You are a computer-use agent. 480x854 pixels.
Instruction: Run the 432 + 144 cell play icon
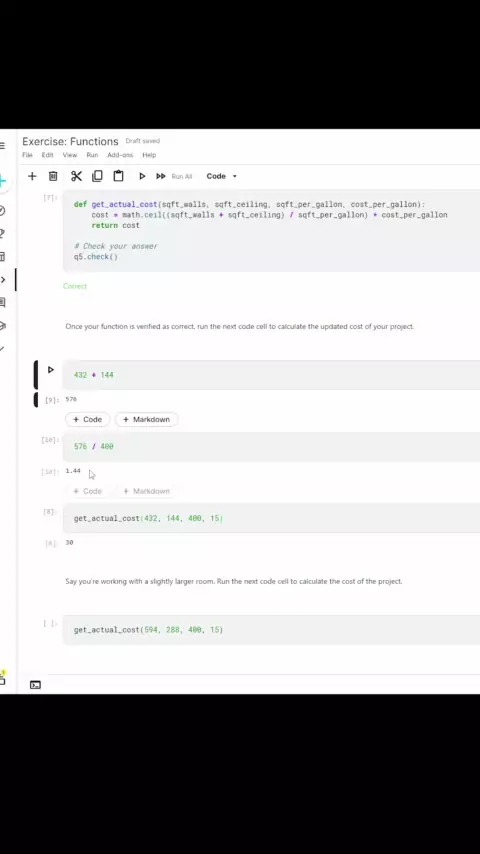[51, 370]
